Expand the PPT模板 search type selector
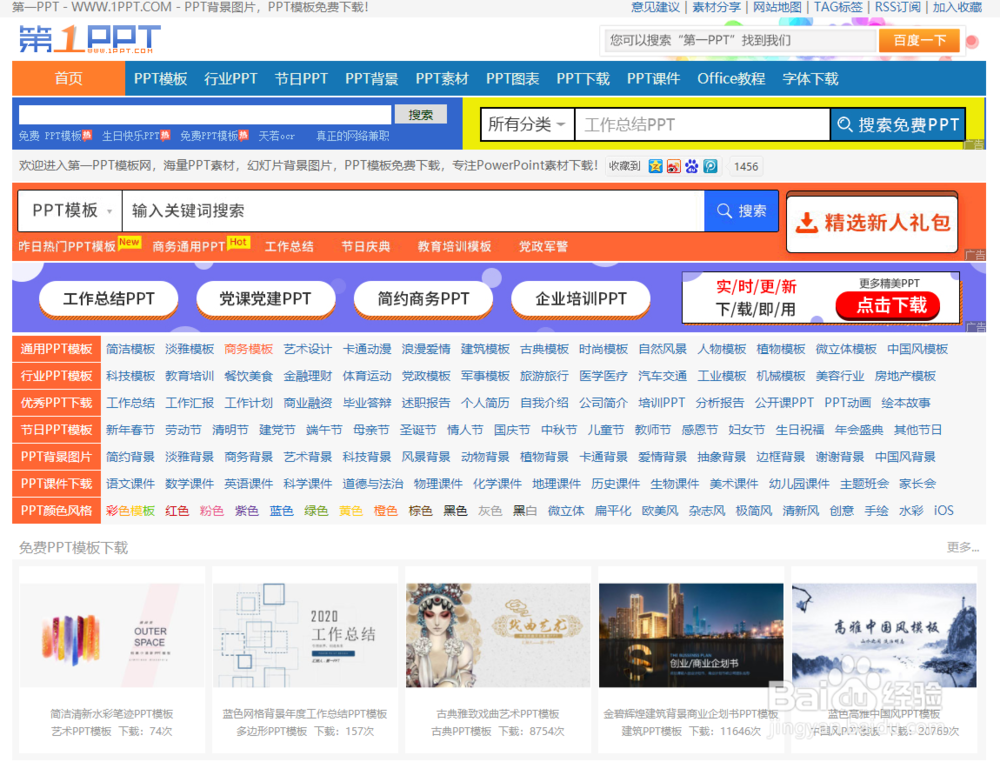 68,211
